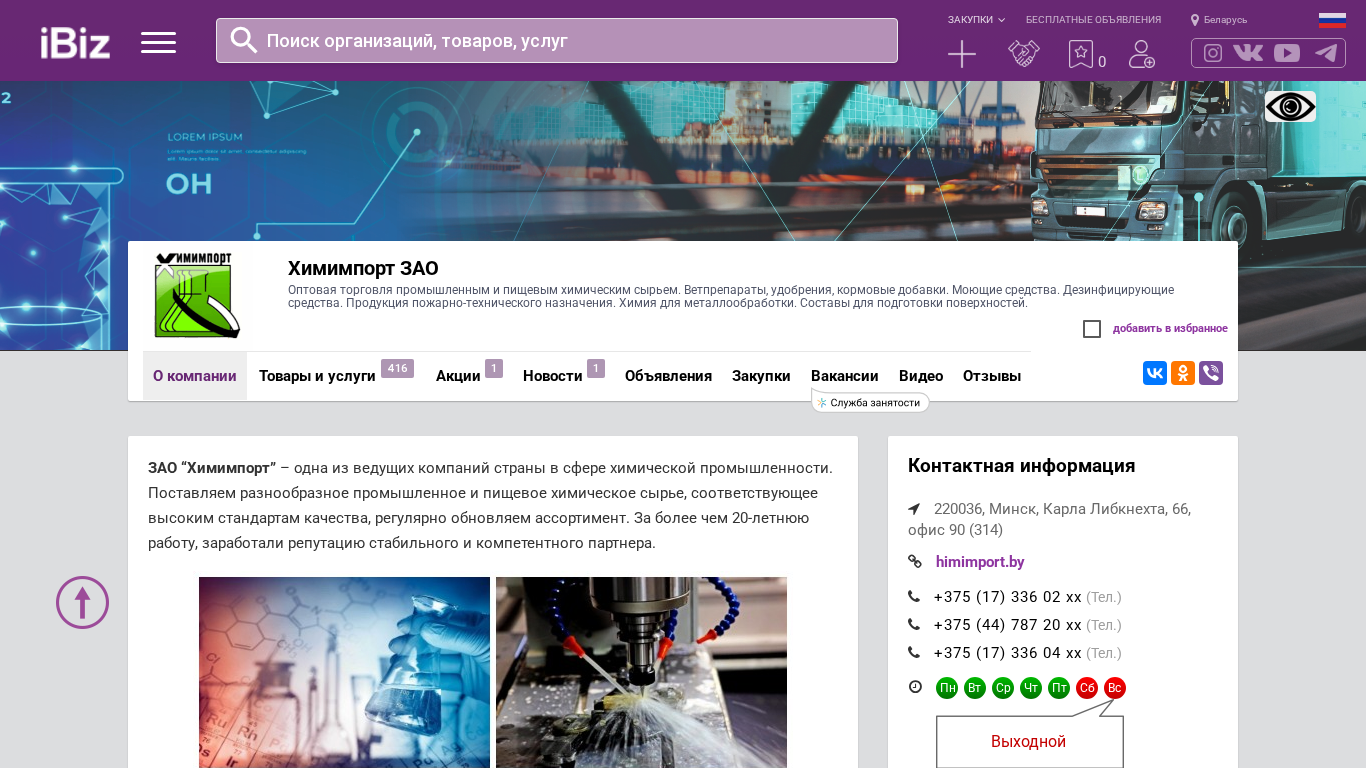This screenshot has height=768, width=1366.
Task: Reveal phone number +375 (17) 336 02
Action: point(1008,597)
